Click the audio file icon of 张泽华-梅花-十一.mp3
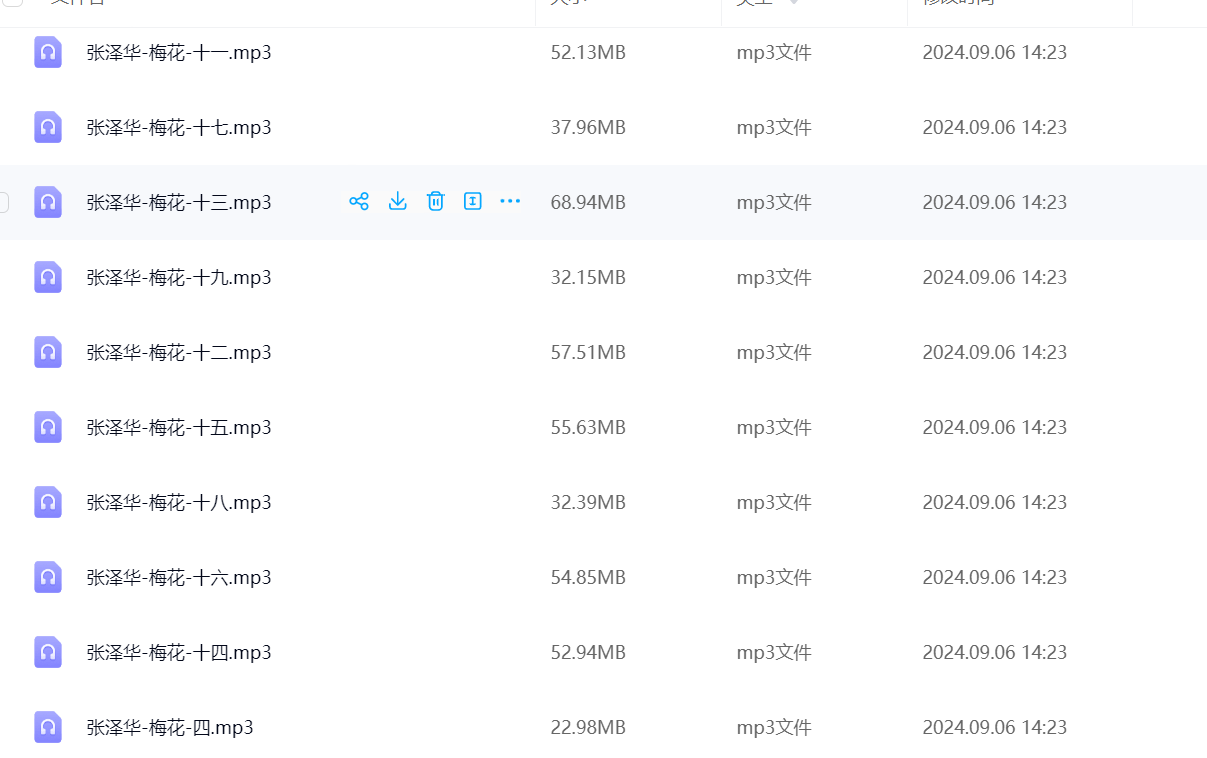 tap(48, 52)
